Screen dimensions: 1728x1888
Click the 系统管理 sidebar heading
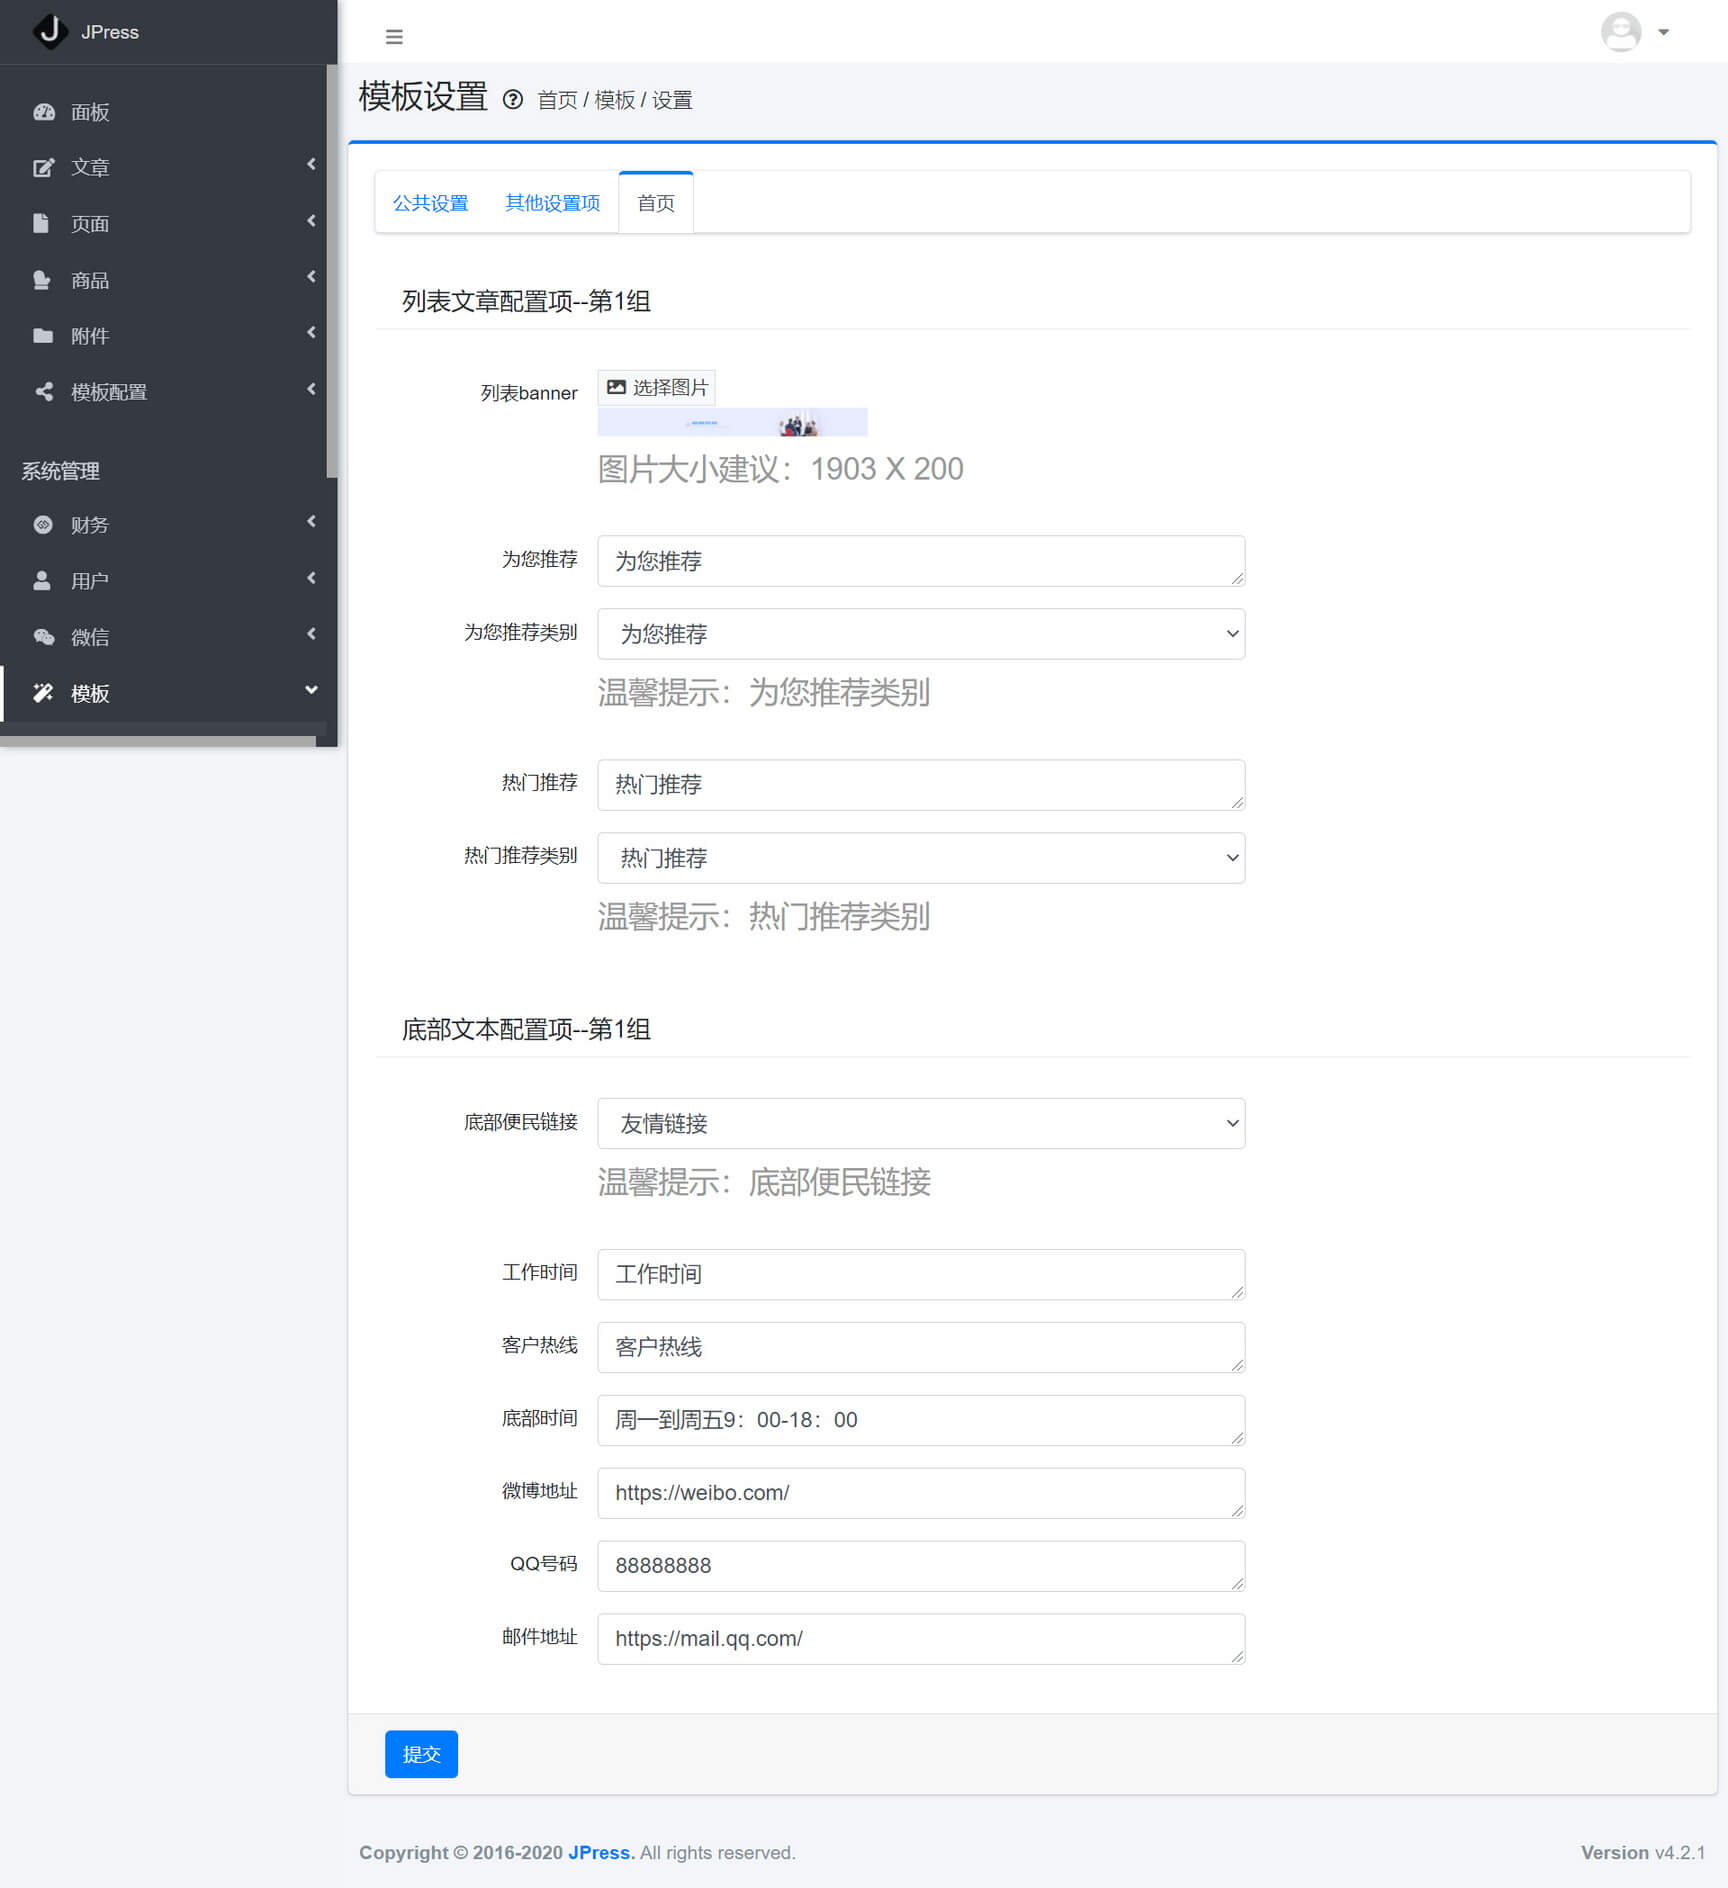[61, 471]
